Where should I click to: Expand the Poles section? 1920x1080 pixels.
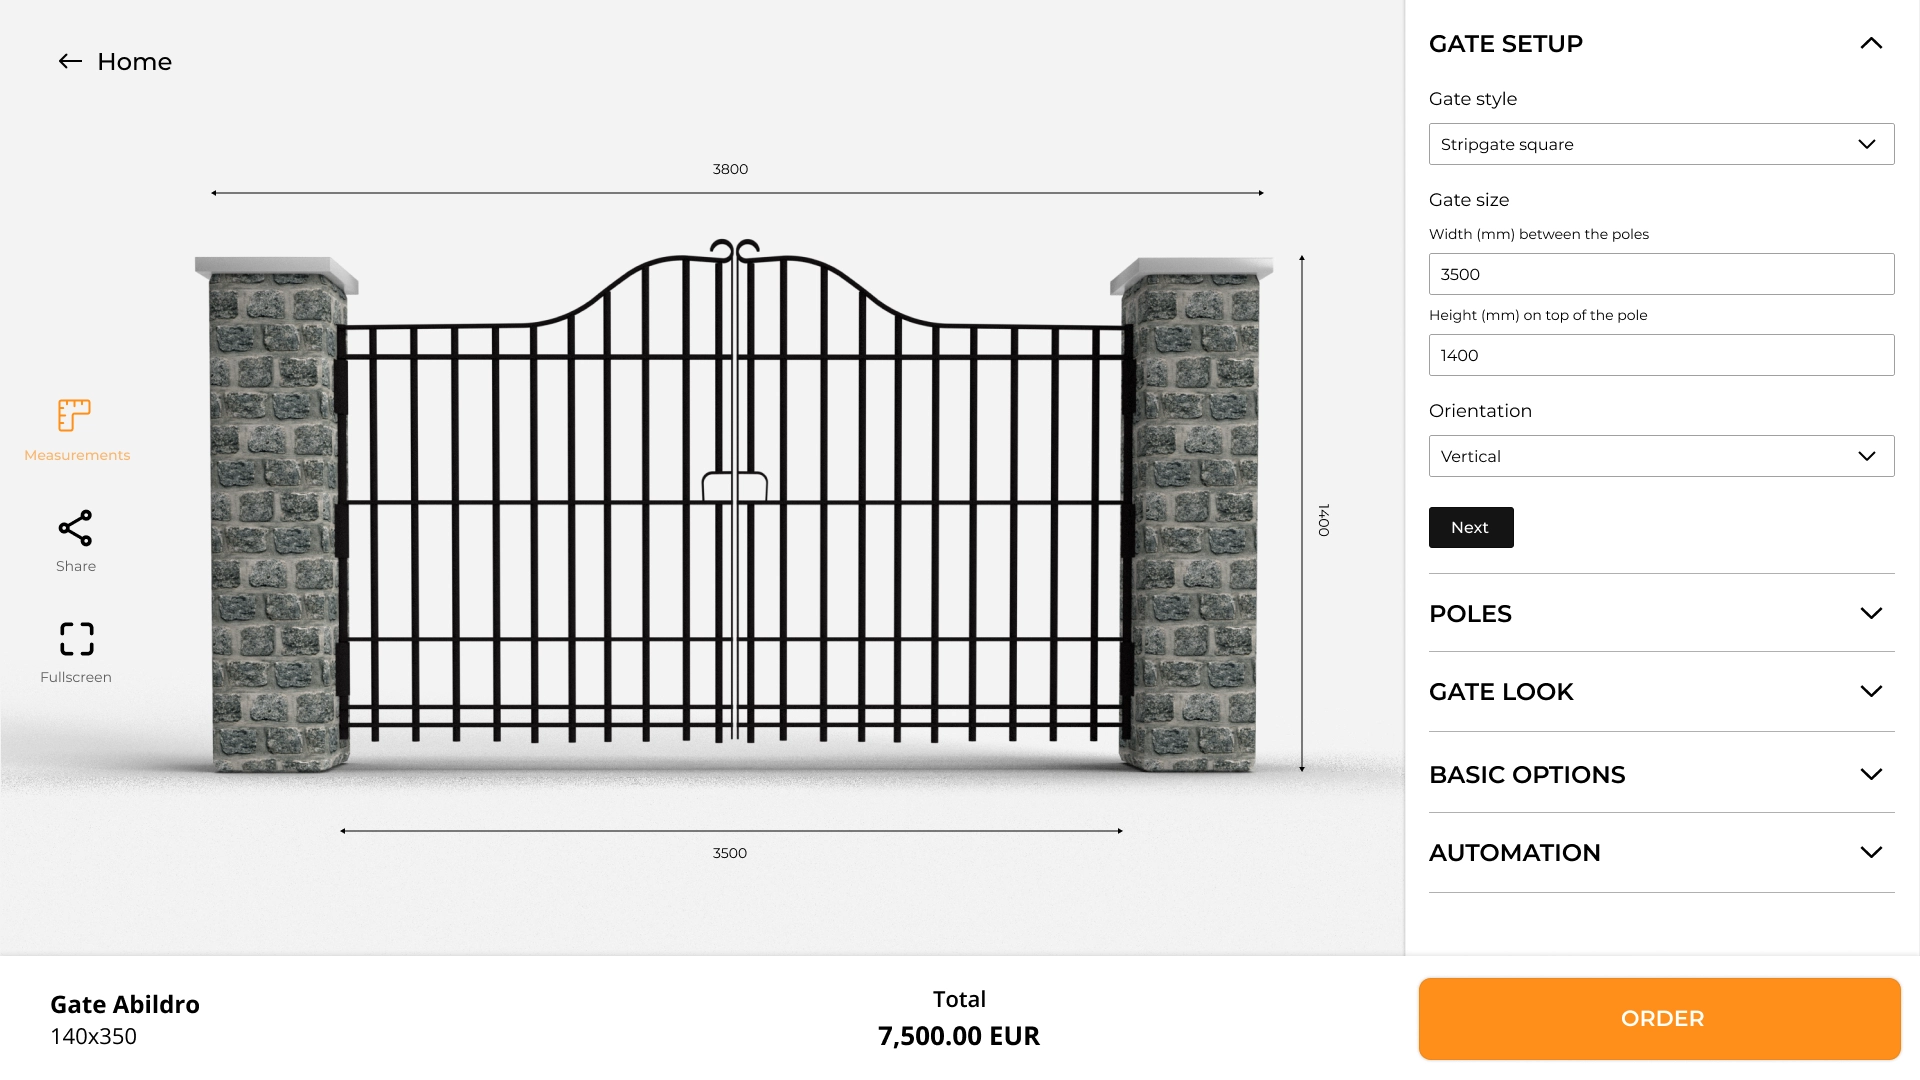point(1870,613)
